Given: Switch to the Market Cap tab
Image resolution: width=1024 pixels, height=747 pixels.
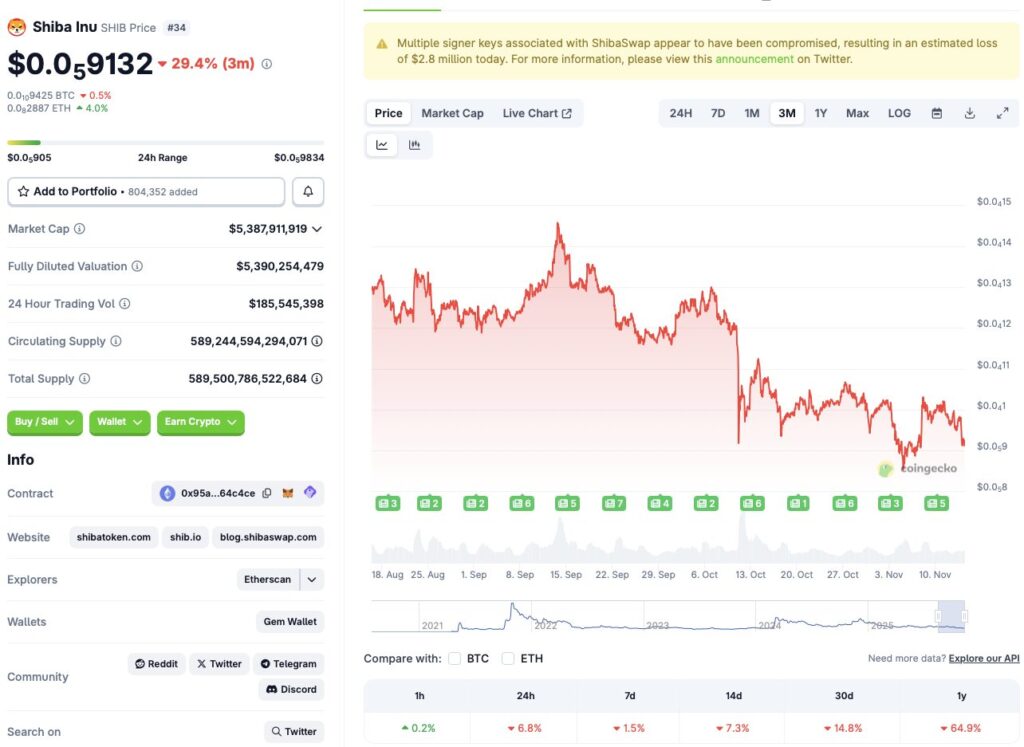Looking at the screenshot, I should (x=452, y=113).
